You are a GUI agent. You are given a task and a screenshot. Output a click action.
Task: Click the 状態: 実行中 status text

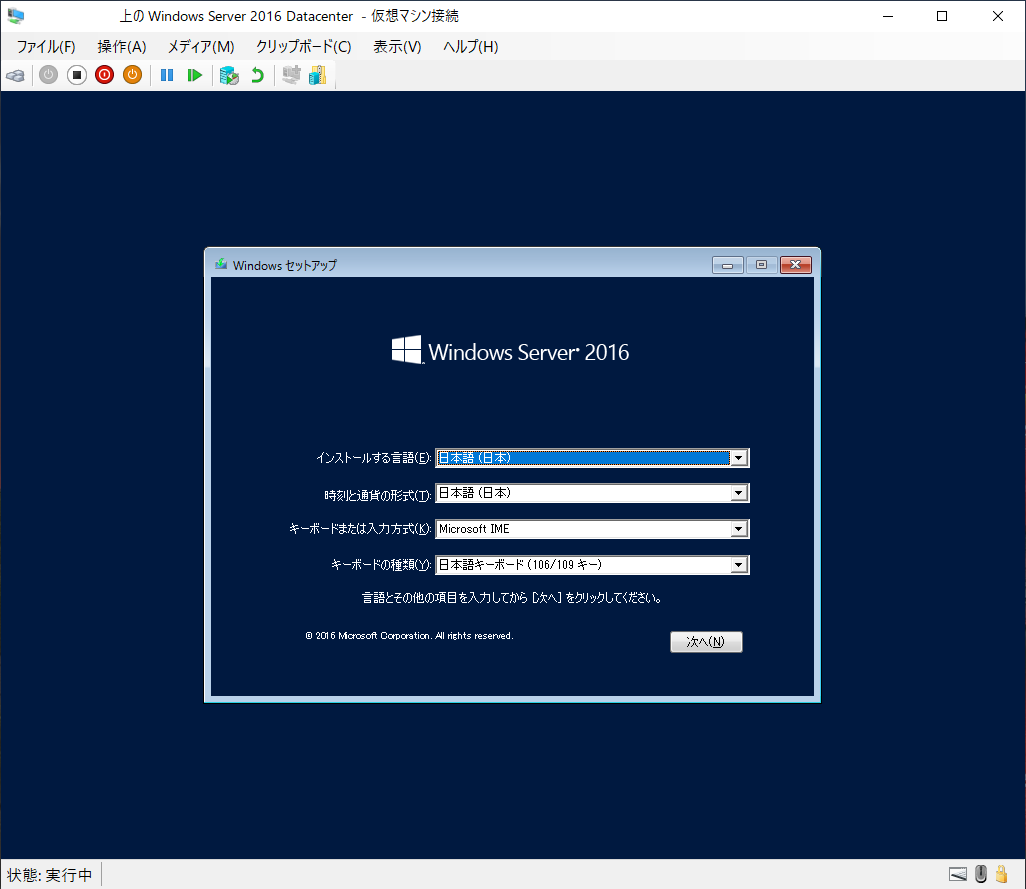(x=50, y=875)
